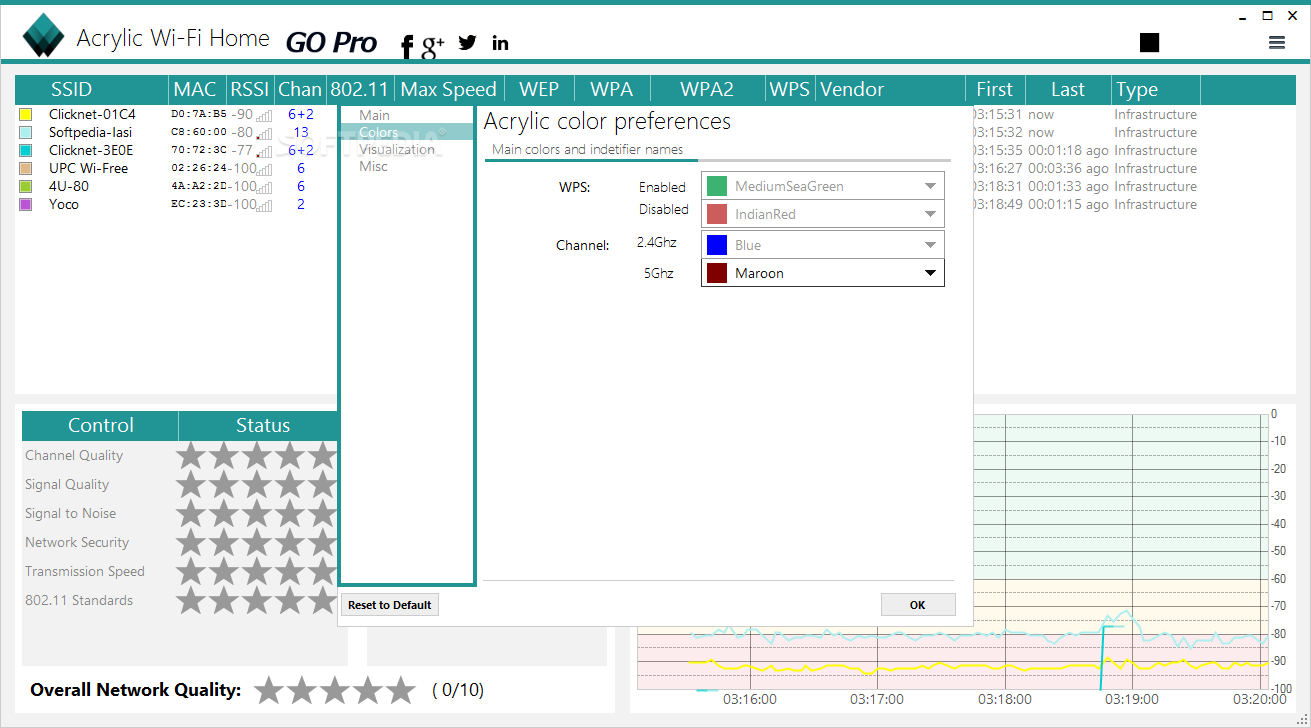This screenshot has height=728, width=1311.
Task: Click signal bars icon for 4U-80
Action: (265, 187)
